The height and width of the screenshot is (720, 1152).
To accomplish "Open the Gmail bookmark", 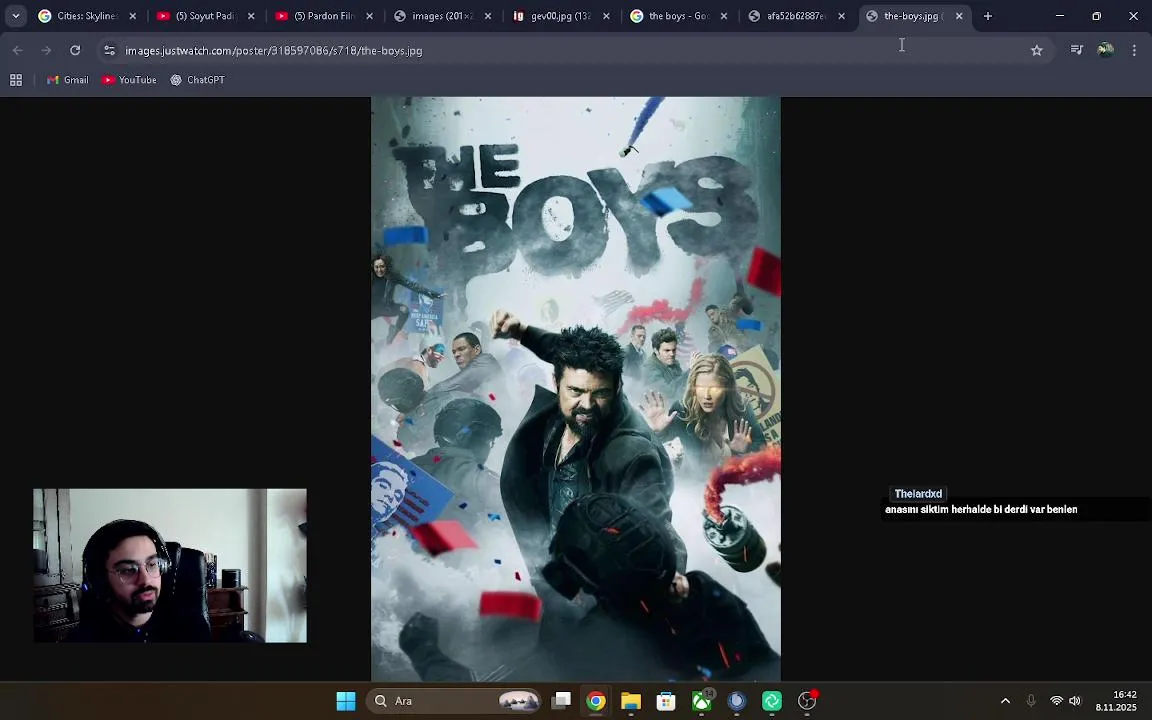I will [67, 79].
